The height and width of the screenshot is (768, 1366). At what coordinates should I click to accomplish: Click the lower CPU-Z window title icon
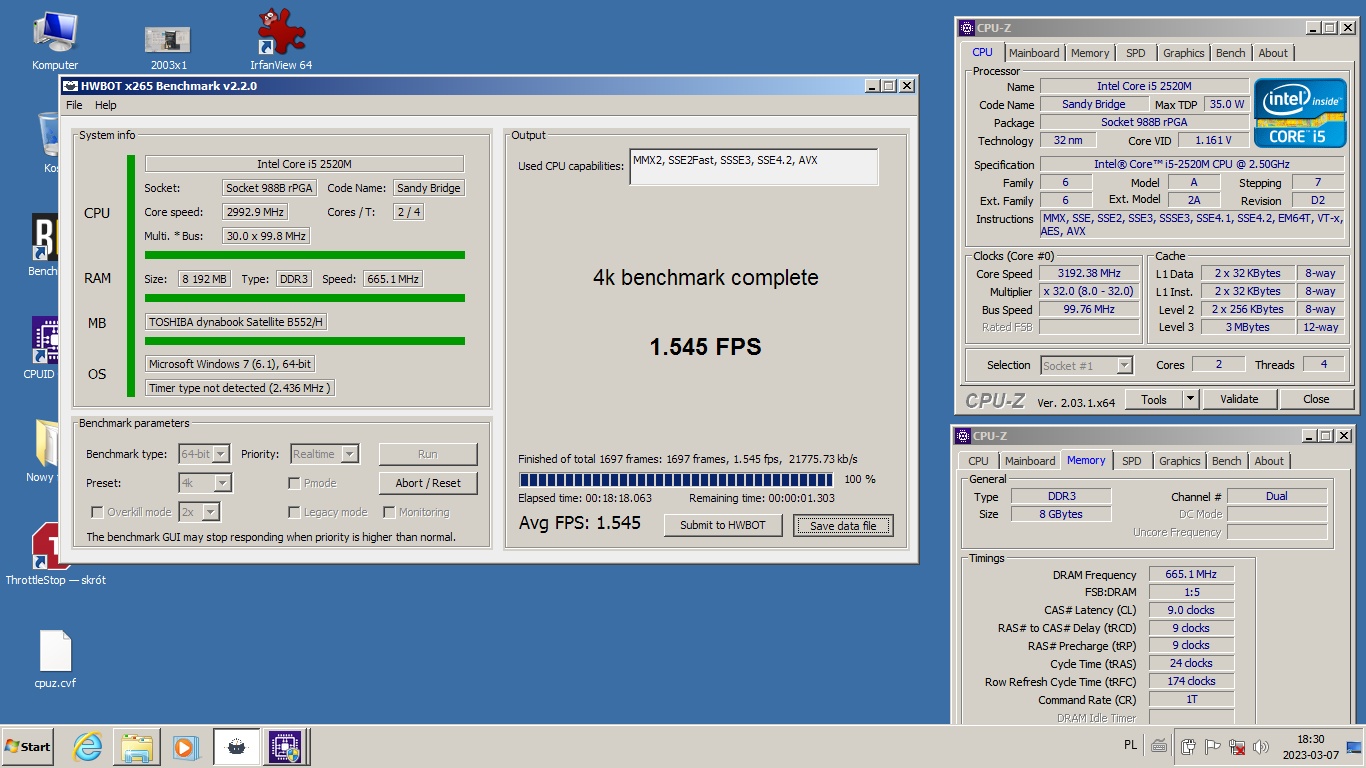[962, 436]
